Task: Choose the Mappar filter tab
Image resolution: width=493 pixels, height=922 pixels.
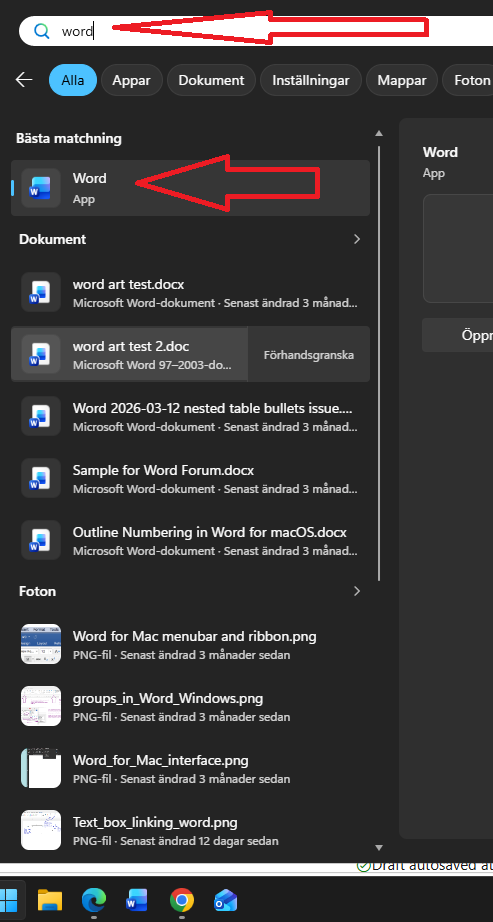Action: (402, 81)
